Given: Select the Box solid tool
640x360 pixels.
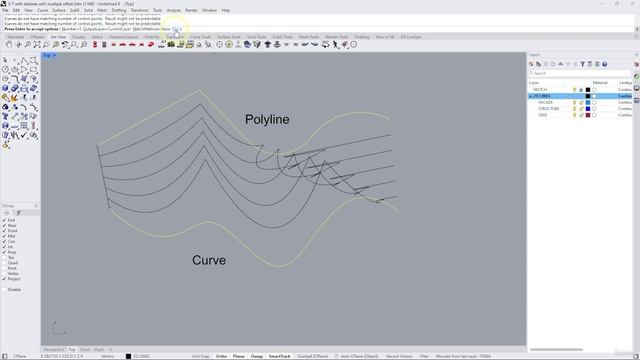Looking at the screenshot, I should click(5, 88).
